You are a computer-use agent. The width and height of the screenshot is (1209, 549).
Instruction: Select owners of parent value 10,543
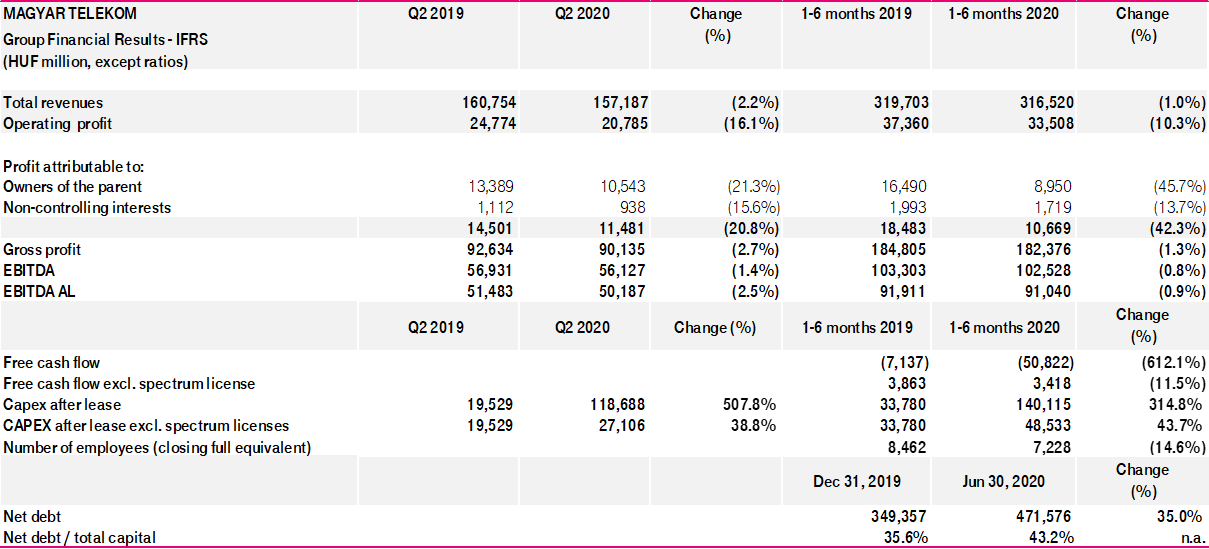coord(620,186)
